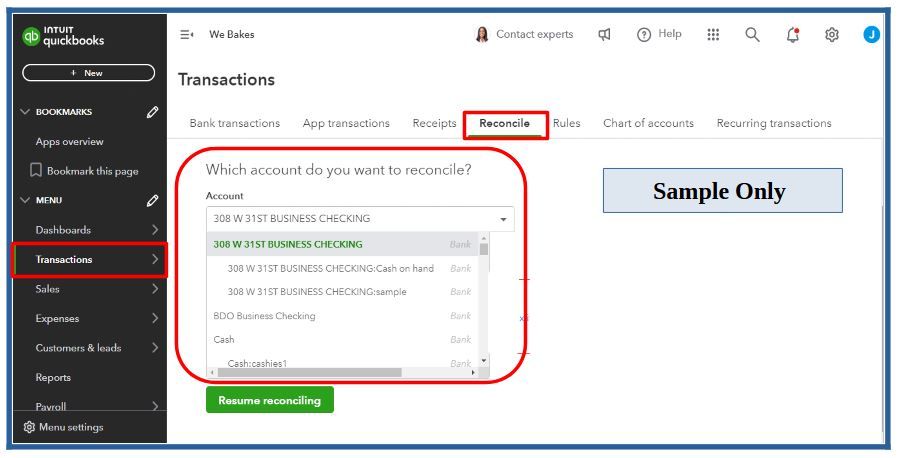The width and height of the screenshot is (898, 458).
Task: Click Resume reconciling button
Action: (270, 400)
